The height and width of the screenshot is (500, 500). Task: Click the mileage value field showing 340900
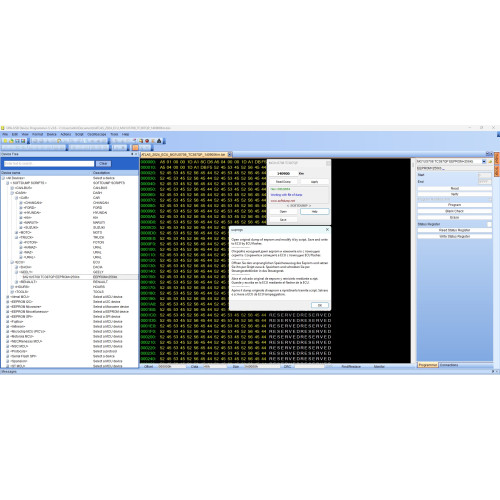(283, 174)
